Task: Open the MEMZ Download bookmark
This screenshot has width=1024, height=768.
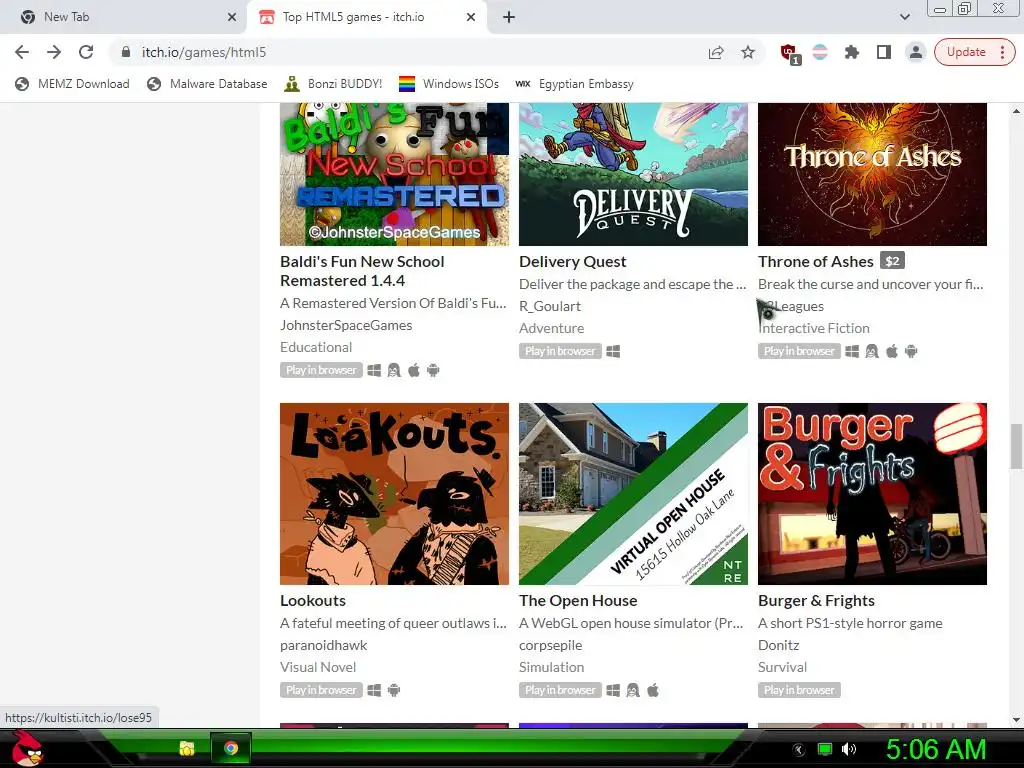Action: [72, 84]
